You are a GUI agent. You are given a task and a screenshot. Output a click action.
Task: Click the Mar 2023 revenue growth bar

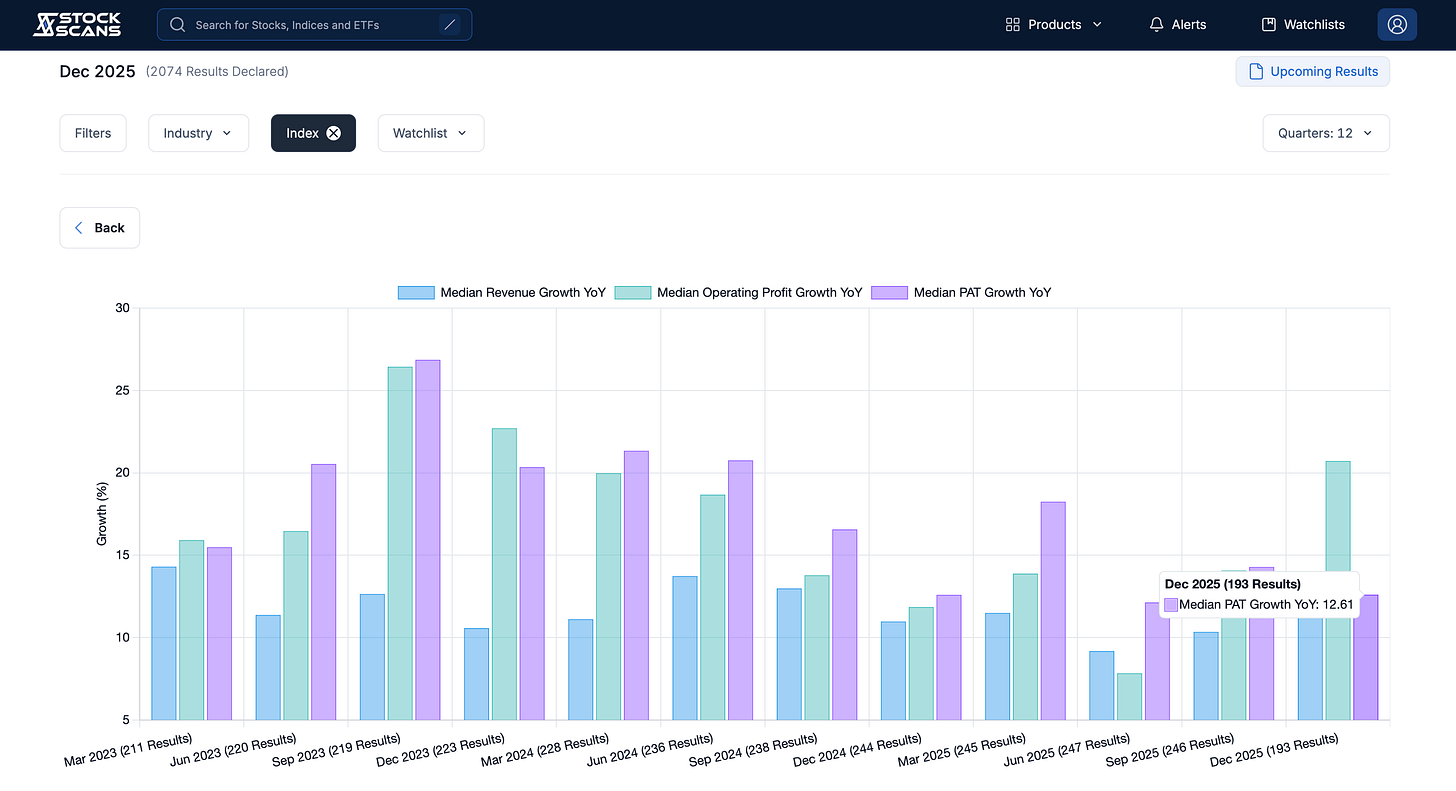pyautogui.click(x=164, y=643)
